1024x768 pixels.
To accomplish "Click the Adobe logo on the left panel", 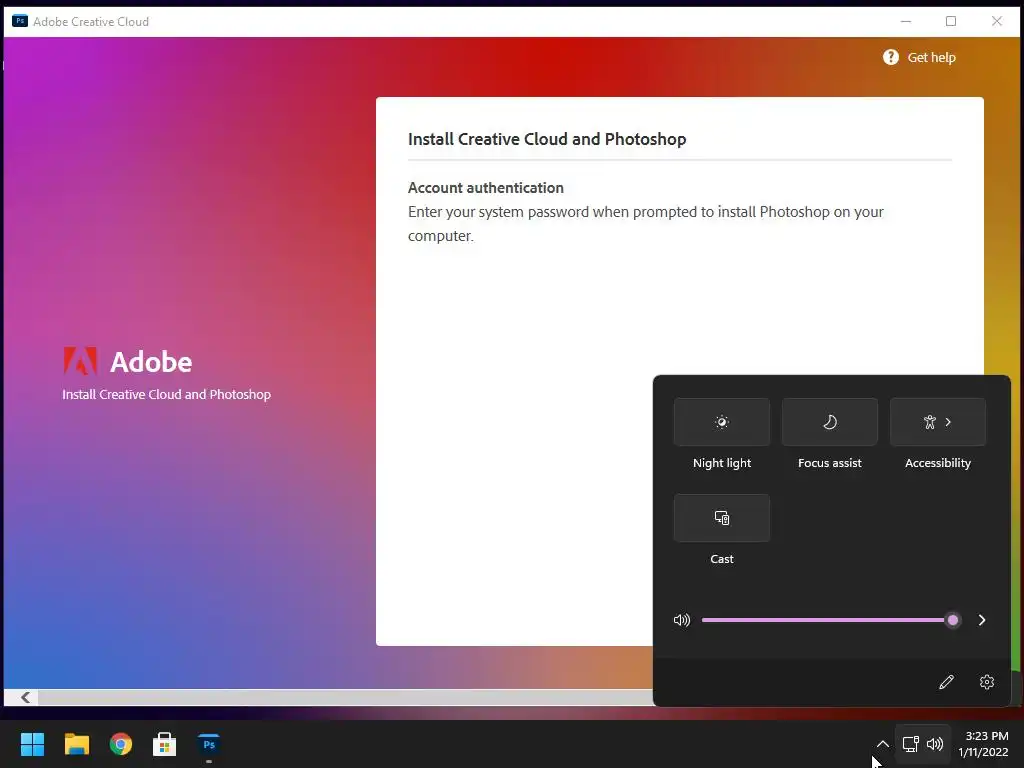I will (x=80, y=360).
